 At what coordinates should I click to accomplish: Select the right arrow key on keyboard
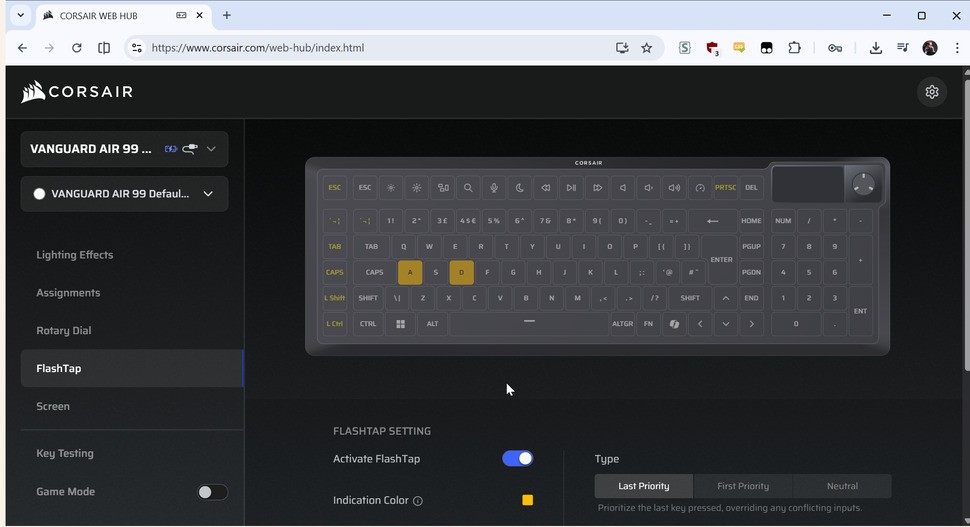click(x=752, y=323)
